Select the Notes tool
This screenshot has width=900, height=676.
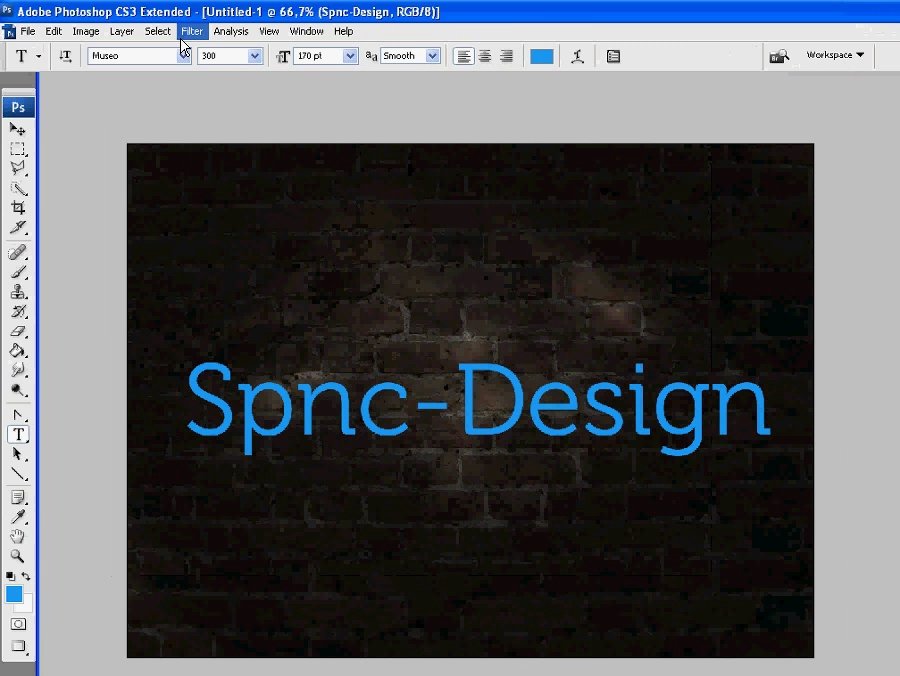[x=18, y=498]
